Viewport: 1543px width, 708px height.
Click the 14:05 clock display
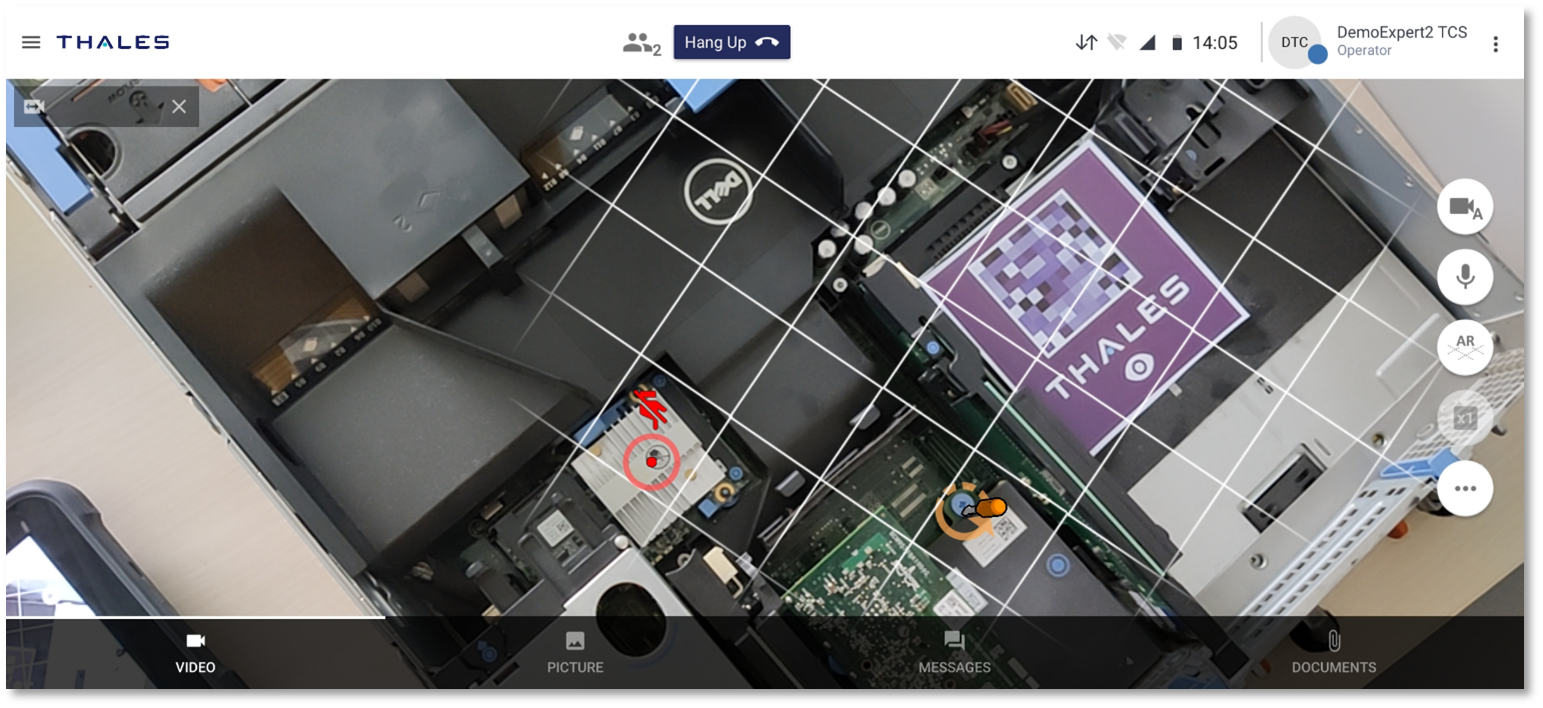(x=1215, y=43)
